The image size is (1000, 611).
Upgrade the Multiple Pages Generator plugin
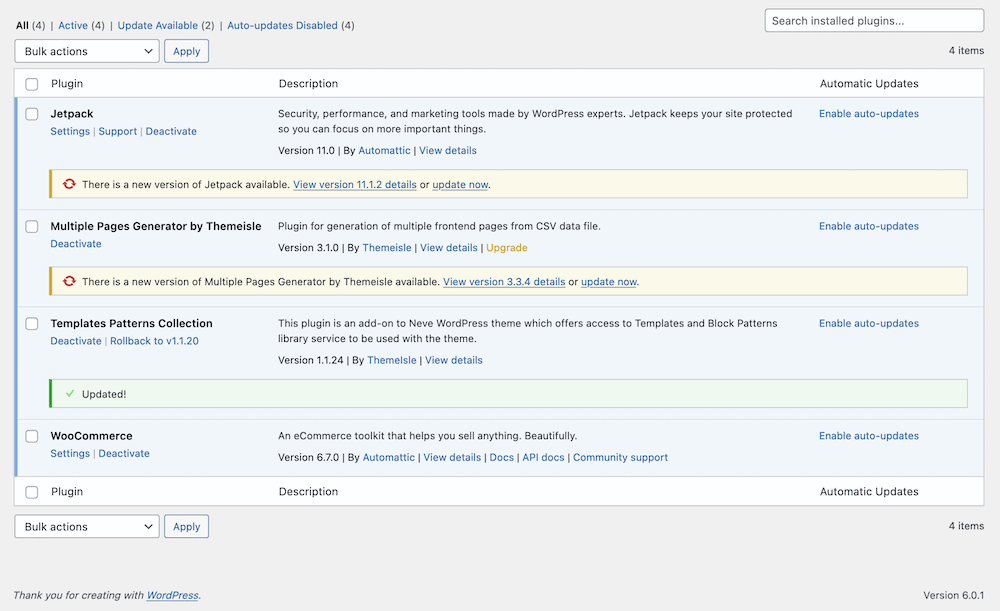click(506, 247)
